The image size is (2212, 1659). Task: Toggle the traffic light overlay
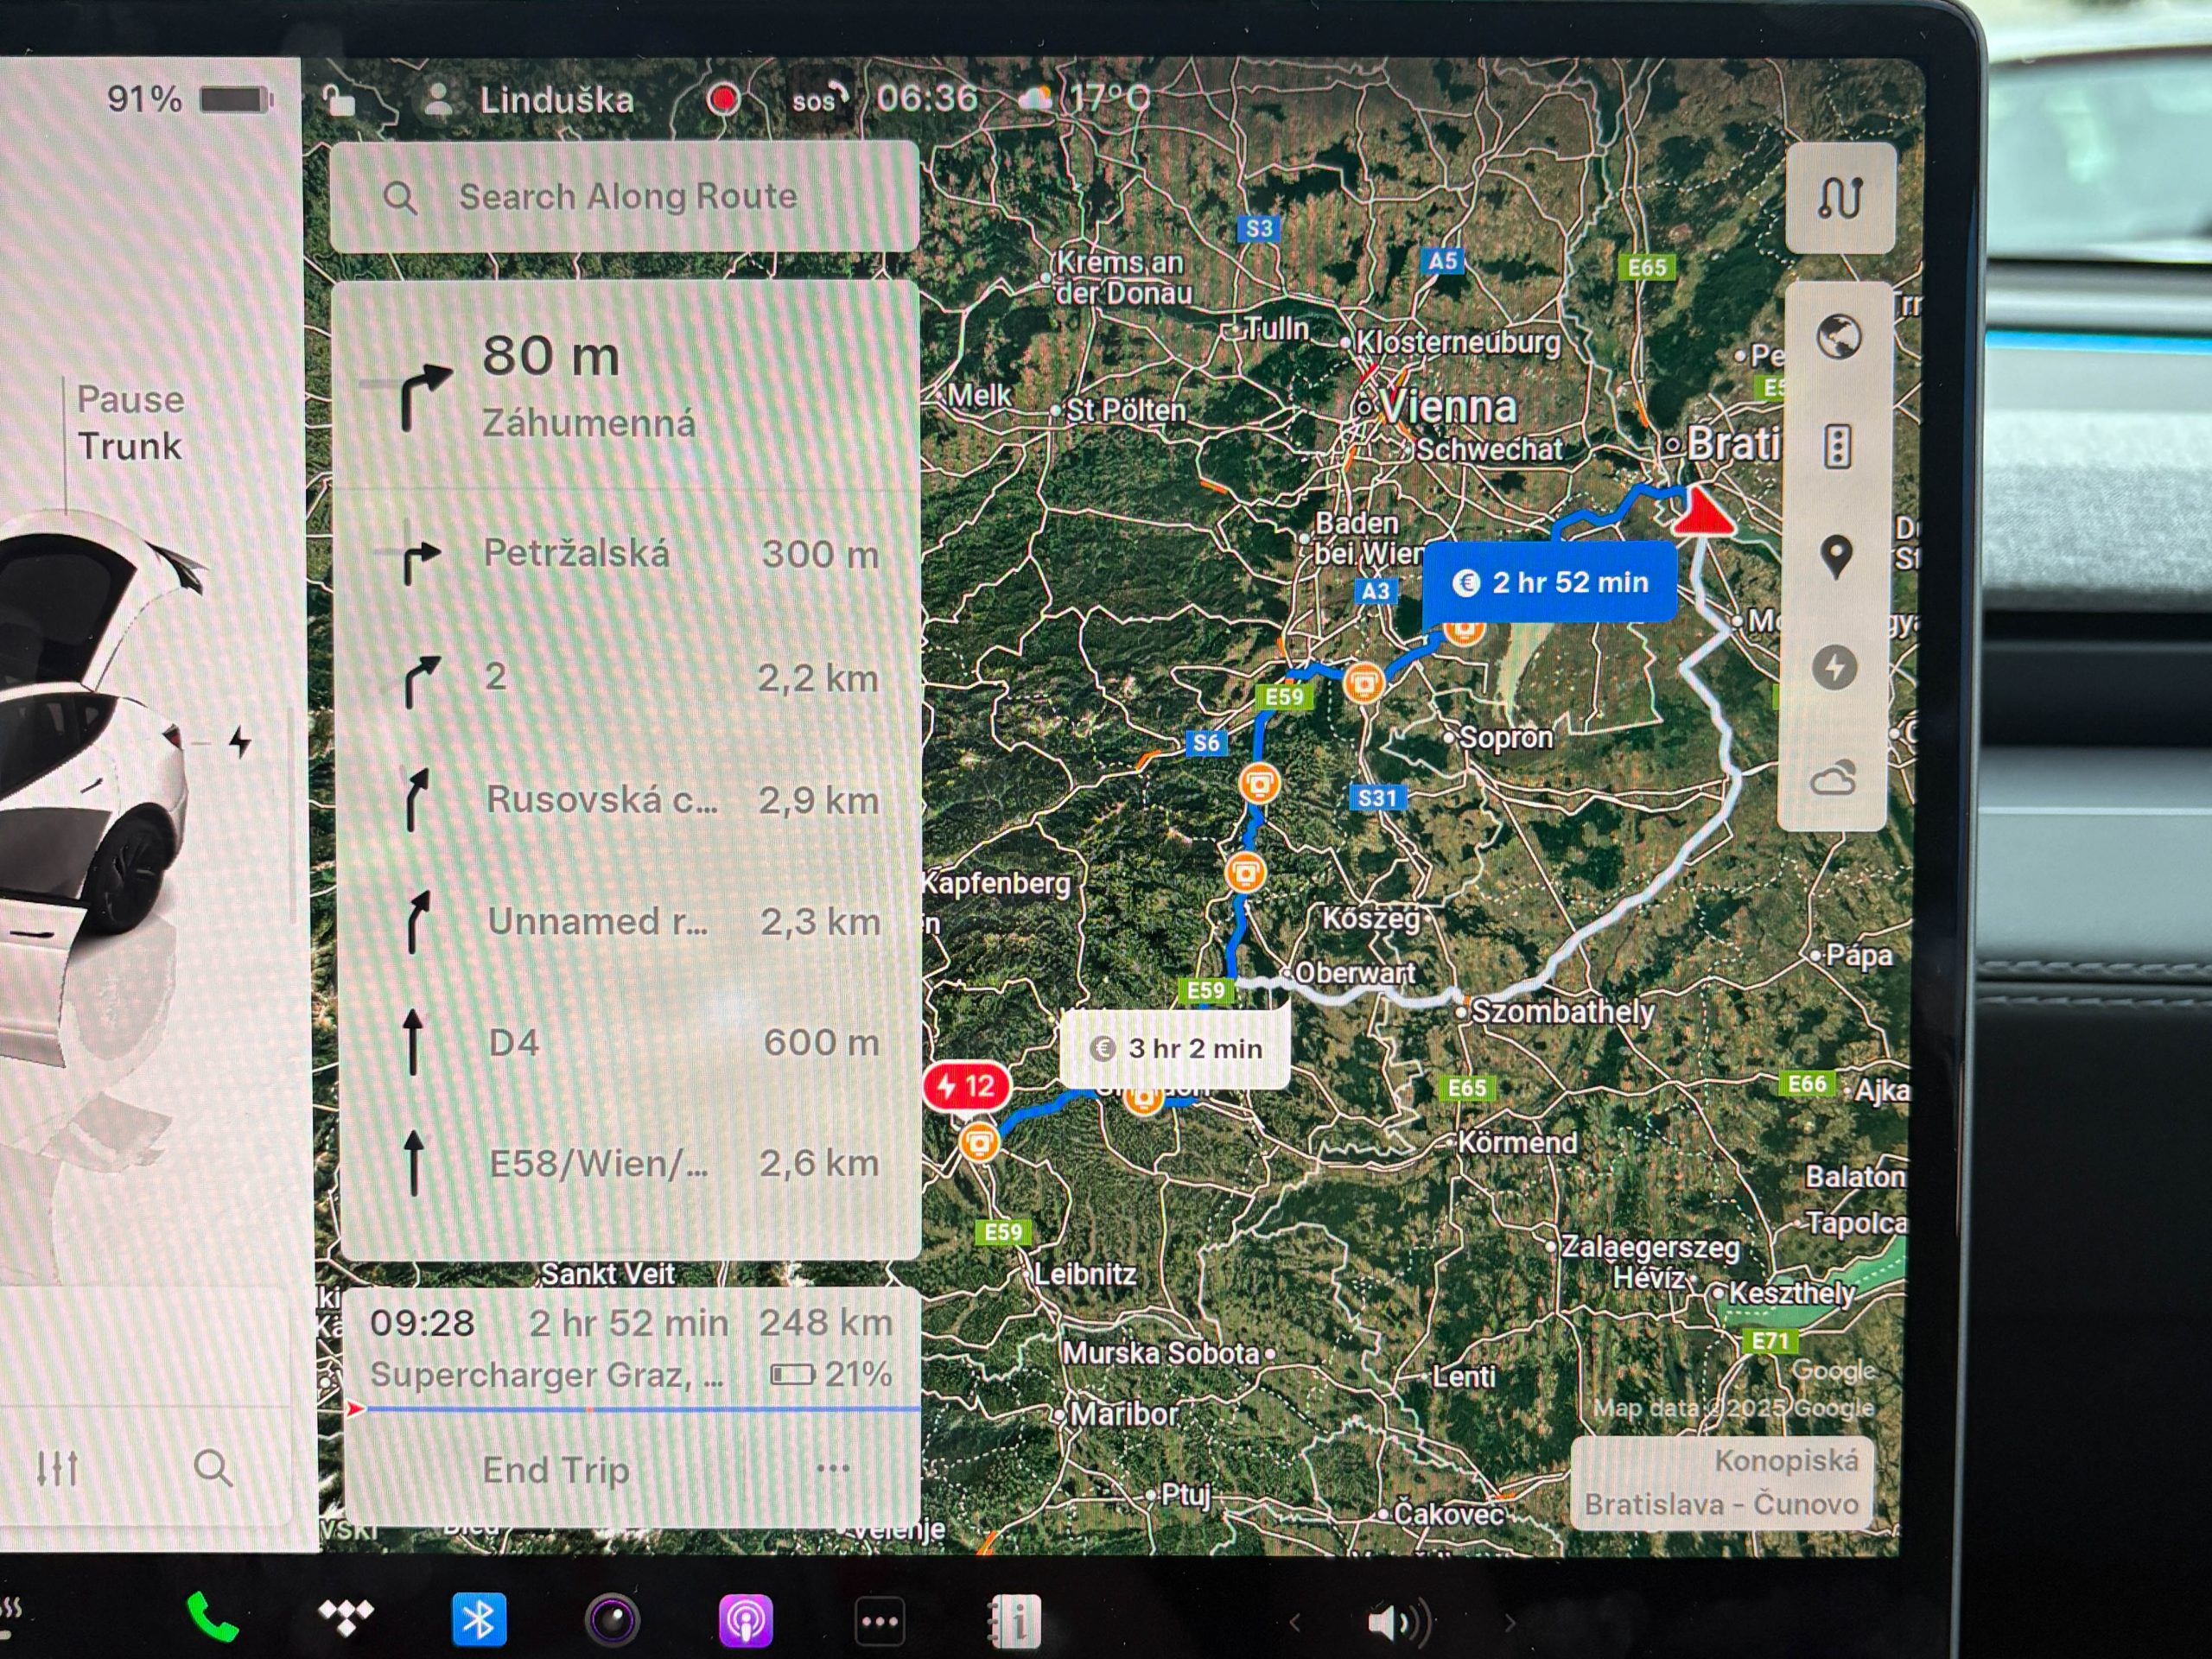[1837, 446]
